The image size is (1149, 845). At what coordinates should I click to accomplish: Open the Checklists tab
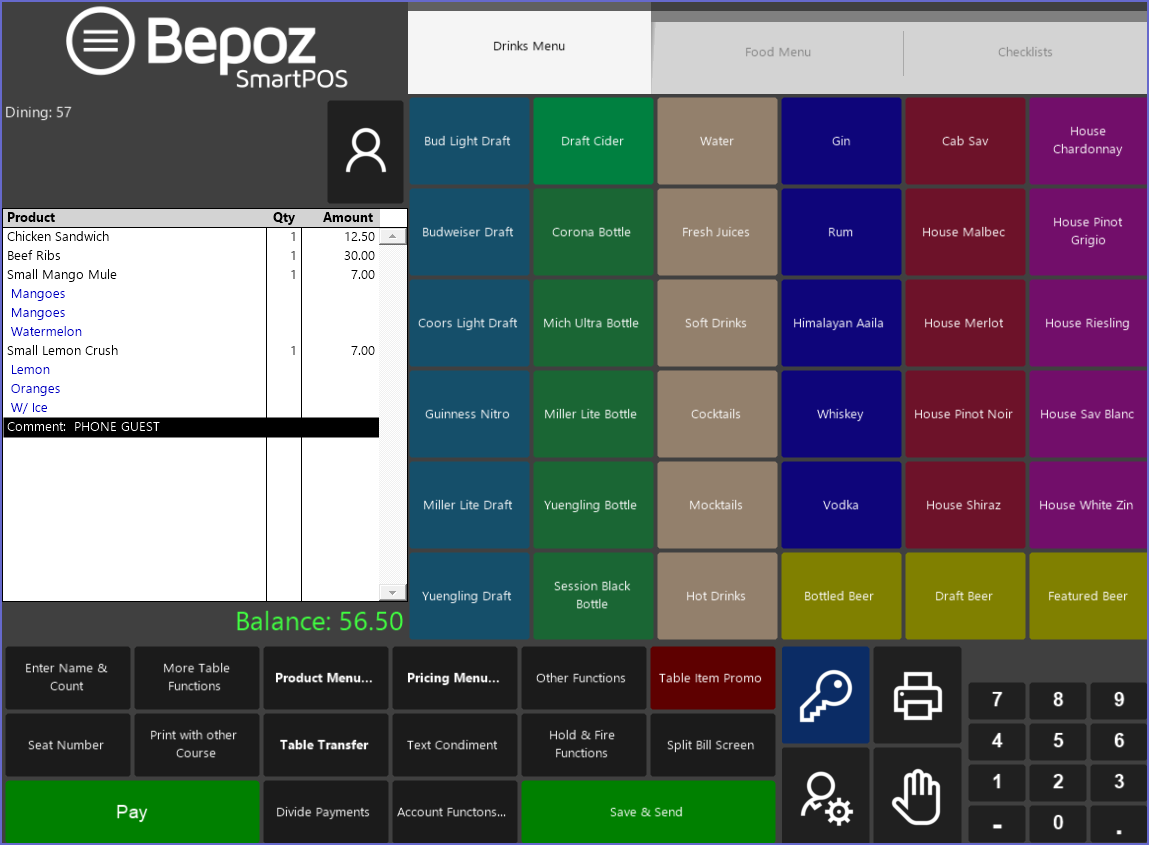coord(1024,52)
